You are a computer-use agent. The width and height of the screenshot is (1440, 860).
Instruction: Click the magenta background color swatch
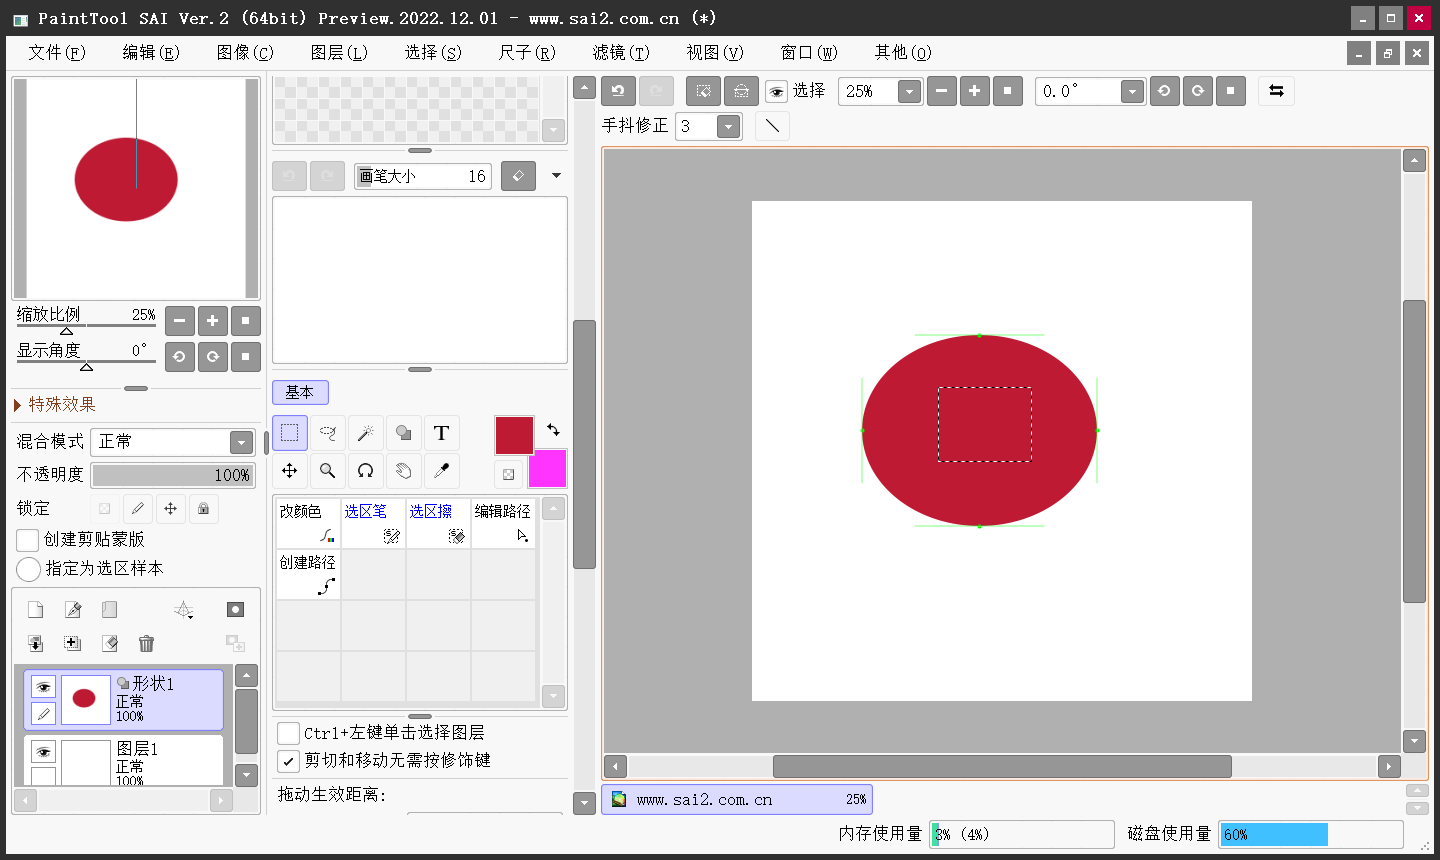coord(548,468)
